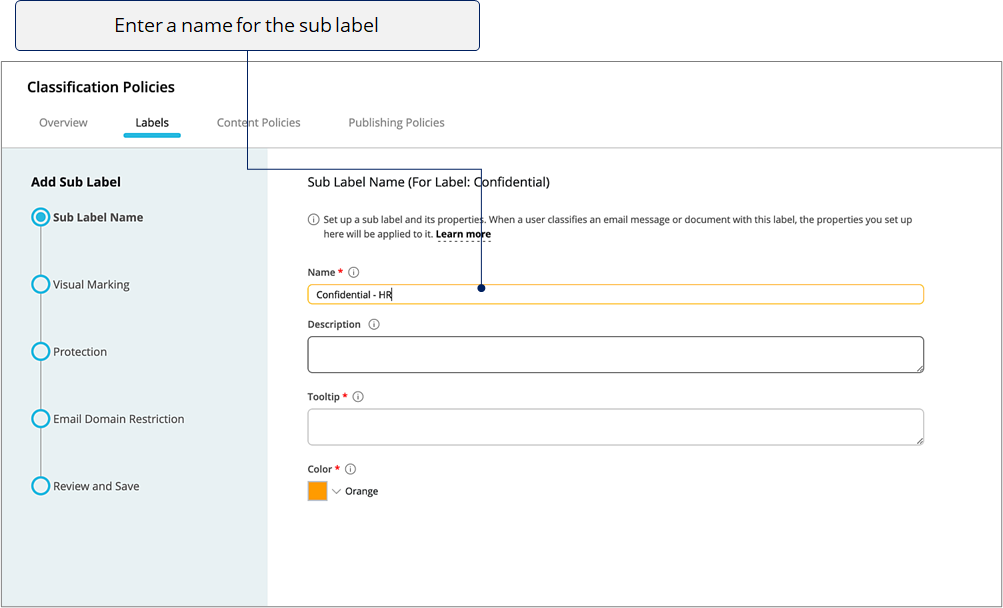
Task: Click the info icon next to Name
Action: [354, 272]
